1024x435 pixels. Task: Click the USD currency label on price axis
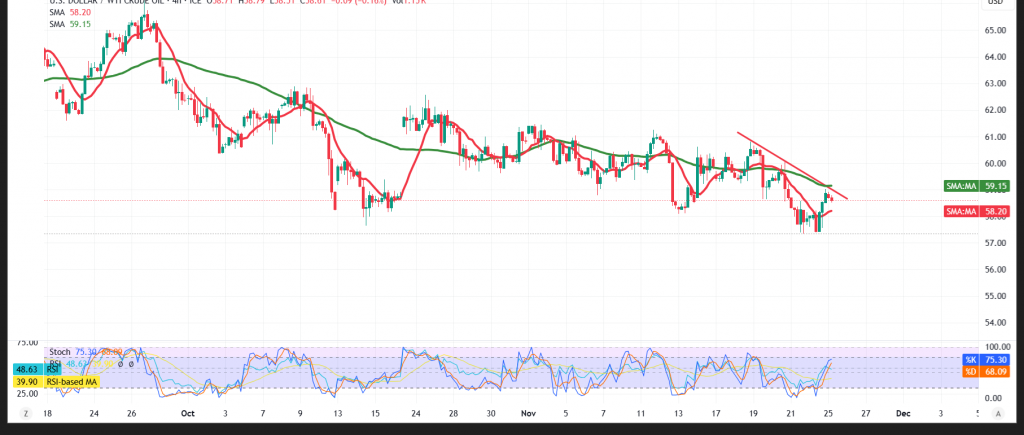click(995, 3)
